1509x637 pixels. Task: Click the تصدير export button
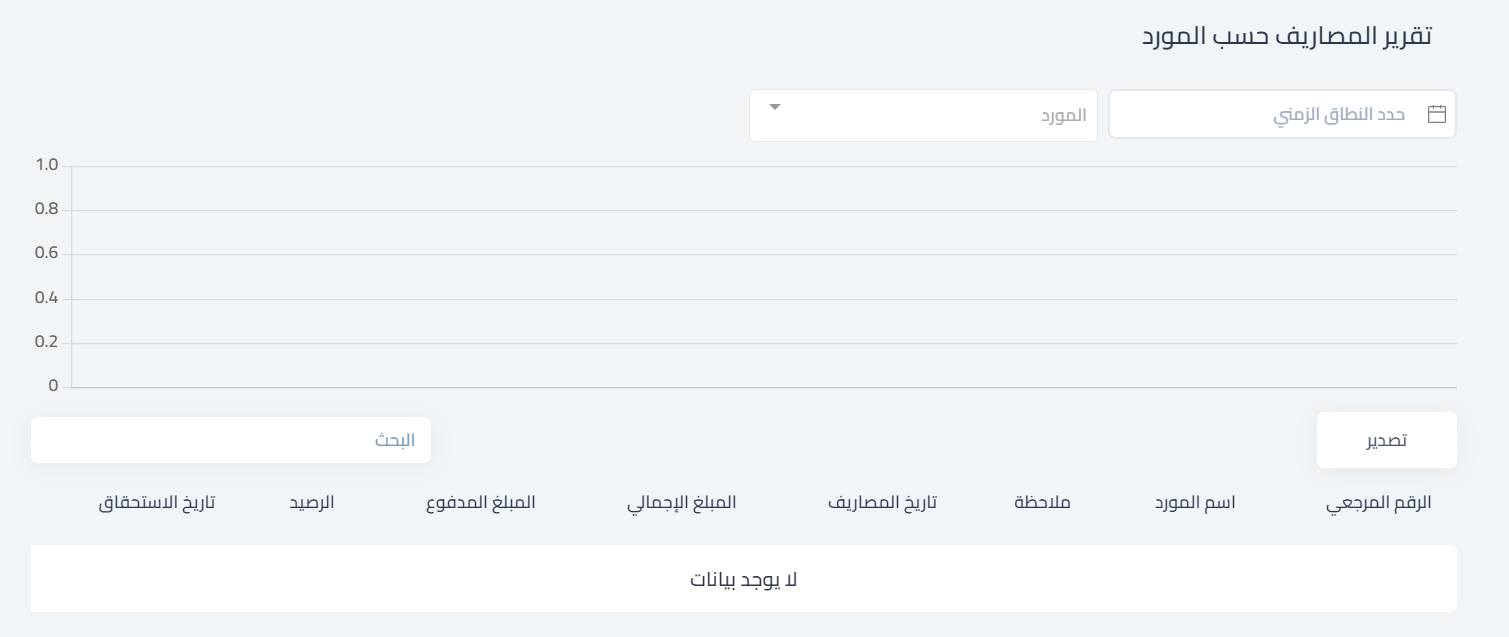tap(1386, 440)
